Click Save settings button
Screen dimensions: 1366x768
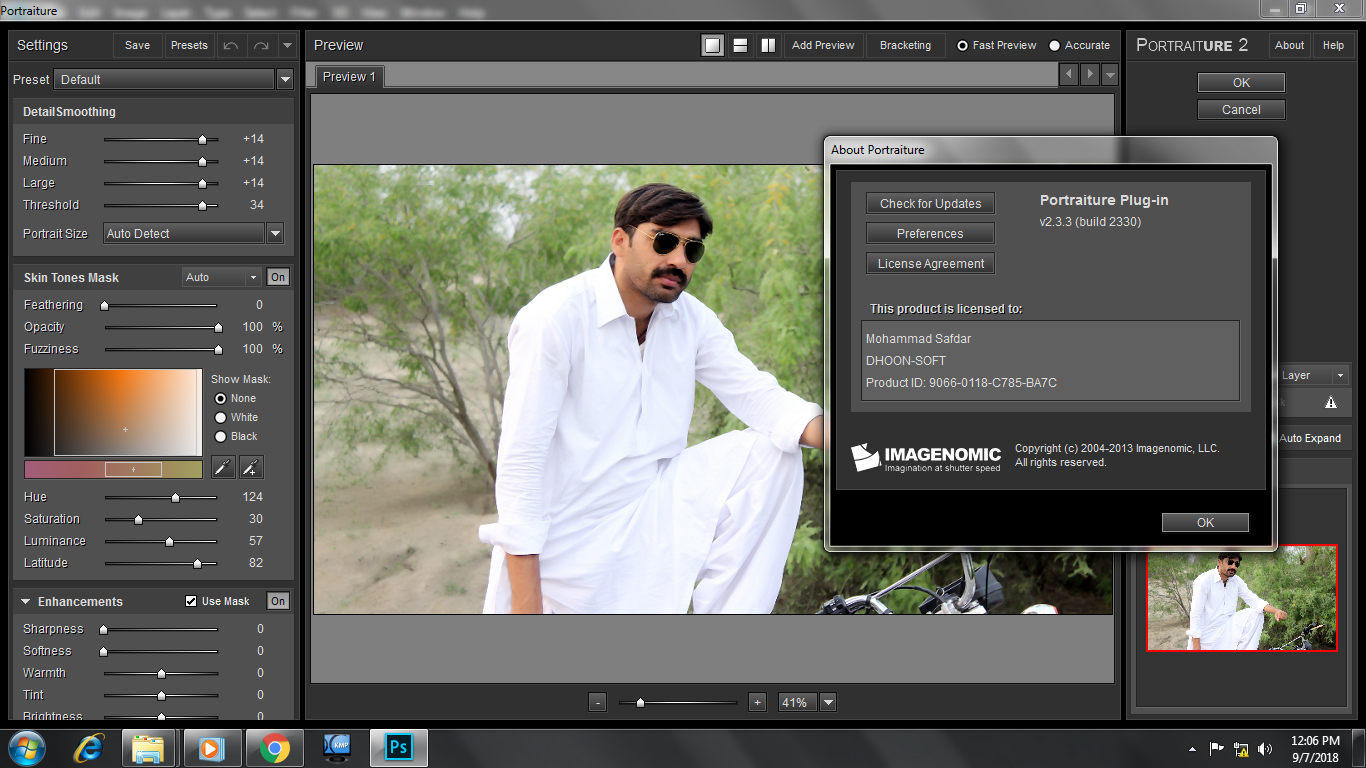pos(138,45)
